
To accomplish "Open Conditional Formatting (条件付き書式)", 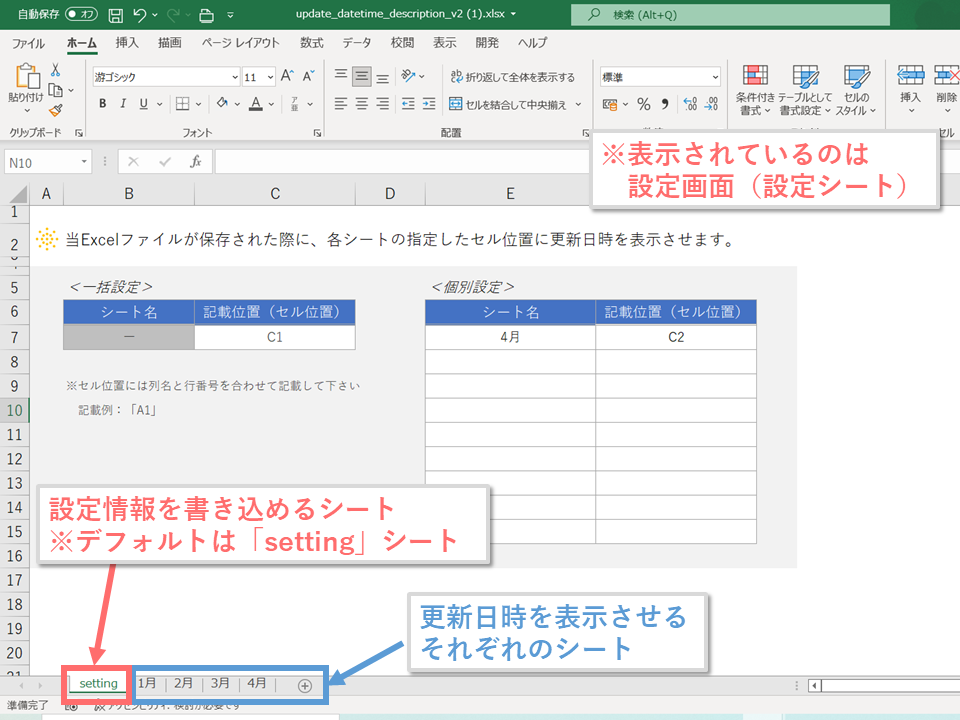I will (755, 90).
